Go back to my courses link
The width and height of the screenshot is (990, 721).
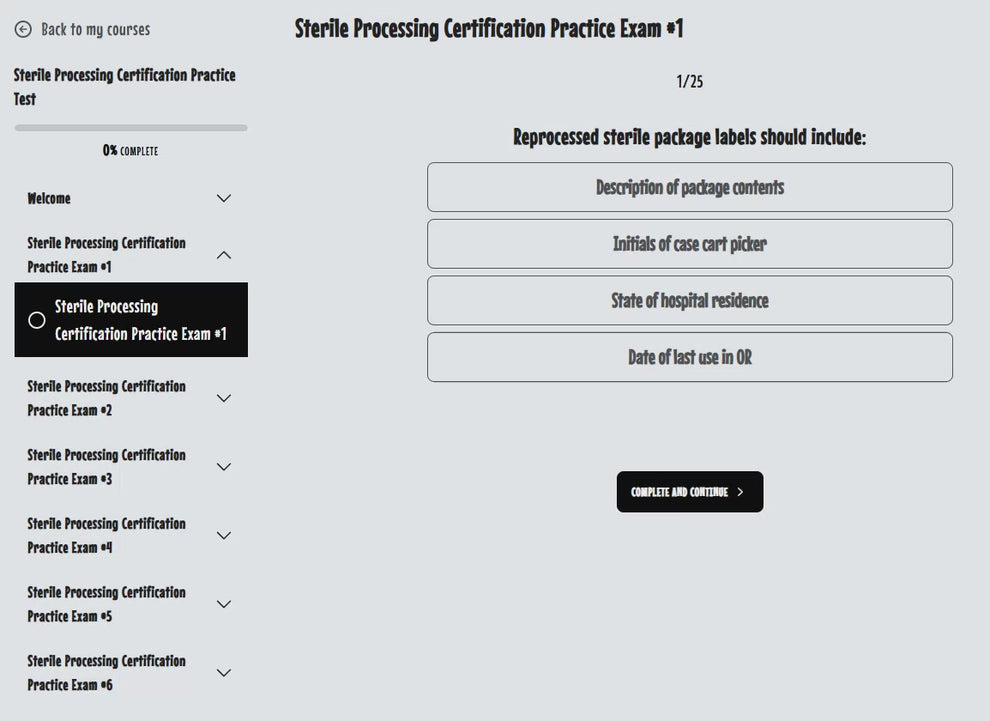point(95,30)
